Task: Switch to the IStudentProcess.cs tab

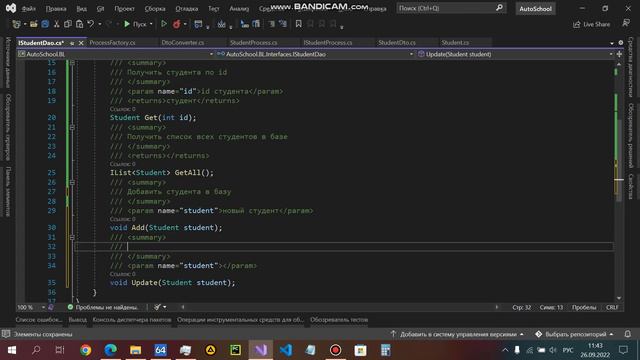Action: (x=328, y=42)
